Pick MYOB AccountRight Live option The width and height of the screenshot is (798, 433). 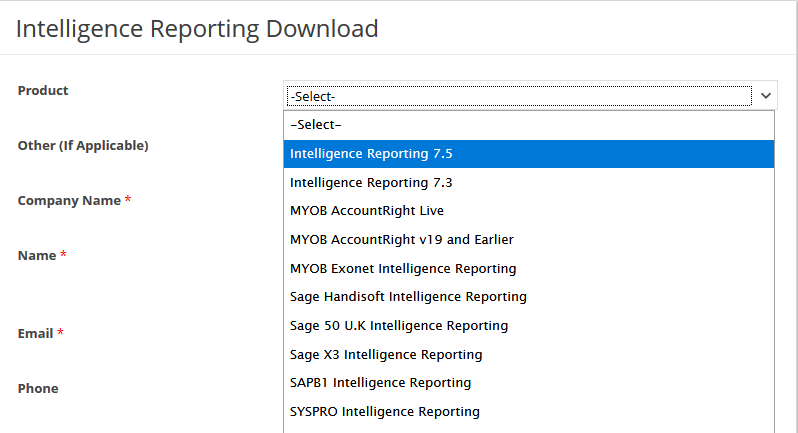529,211
